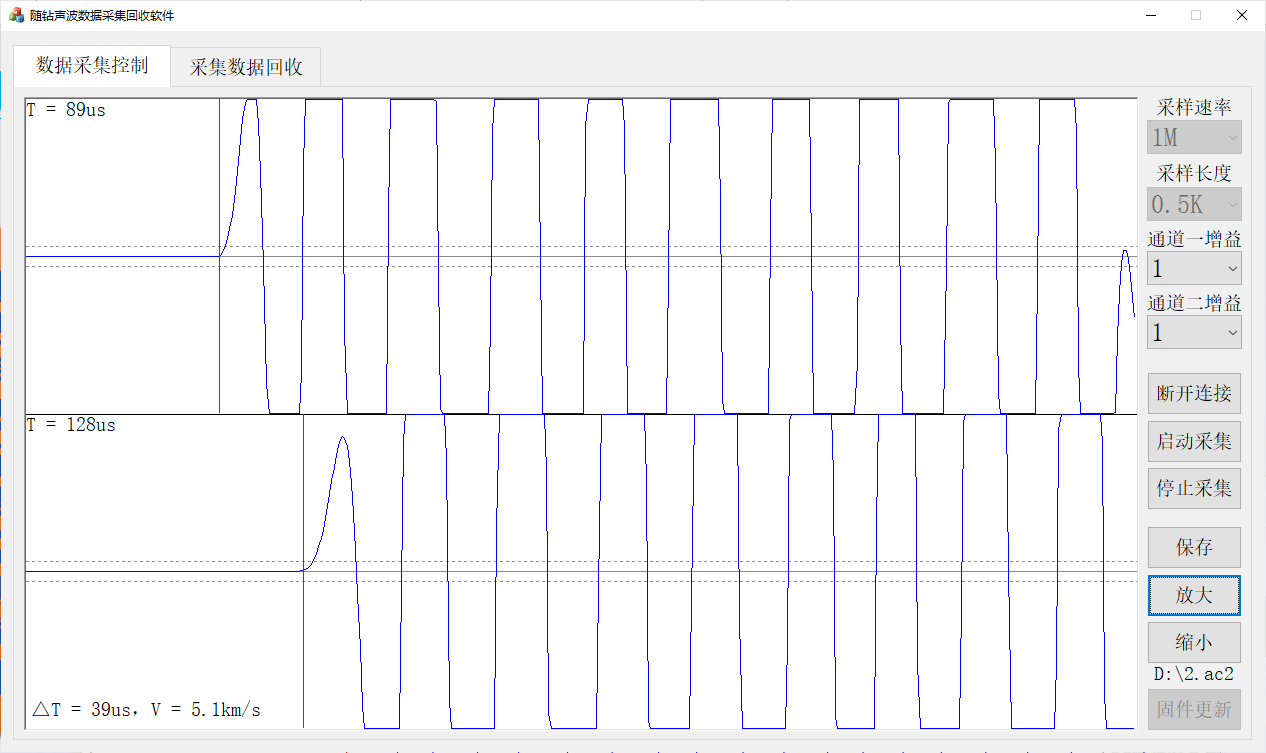Viewport: 1266px width, 753px height.
Task: Expand the 通道二增益 gain dropdown
Action: pyautogui.click(x=1194, y=333)
